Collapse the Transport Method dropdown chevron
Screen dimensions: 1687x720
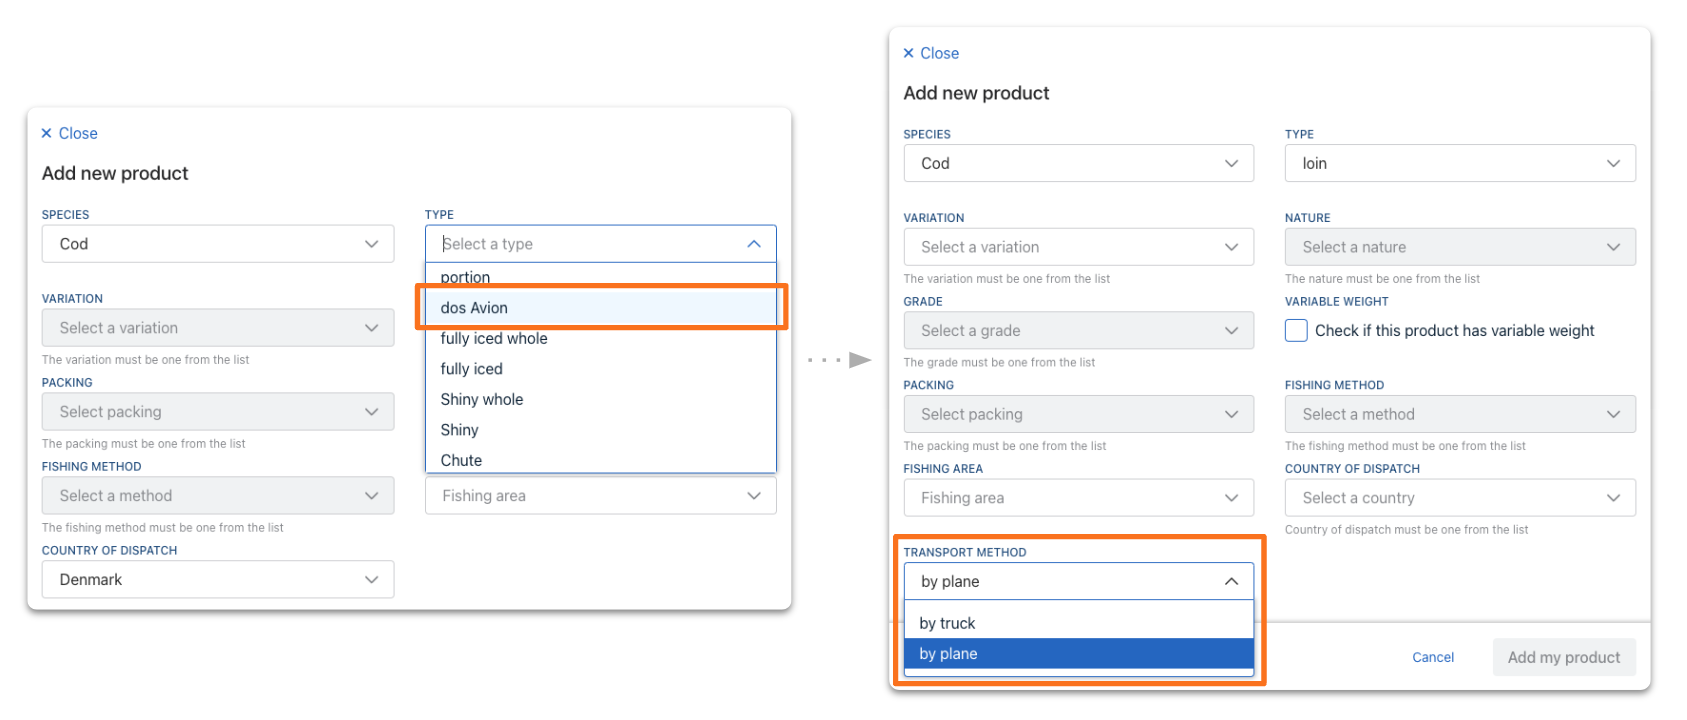pyautogui.click(x=1231, y=582)
